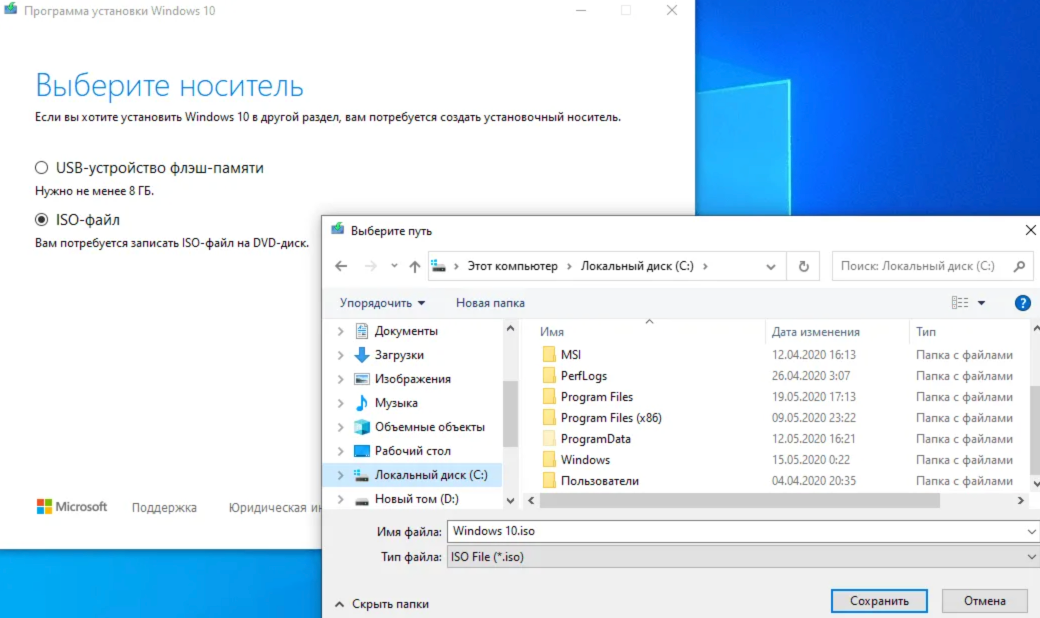Select Новый том (D:) in navigation pane

pos(417,499)
